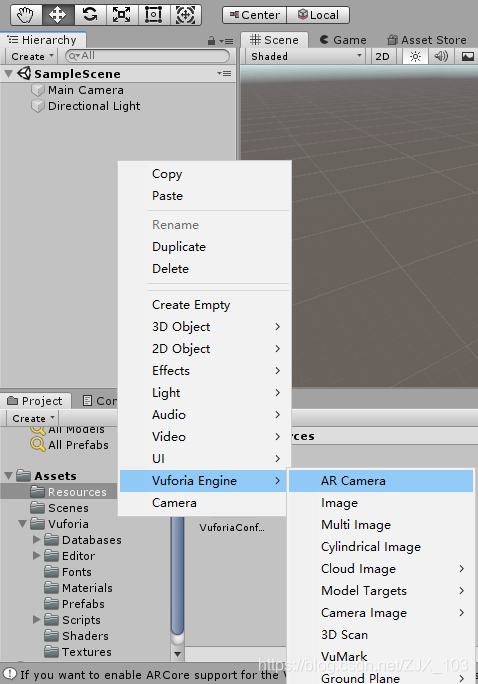Open the 2D Object submenu
Image resolution: width=478 pixels, height=684 pixels.
205,349
